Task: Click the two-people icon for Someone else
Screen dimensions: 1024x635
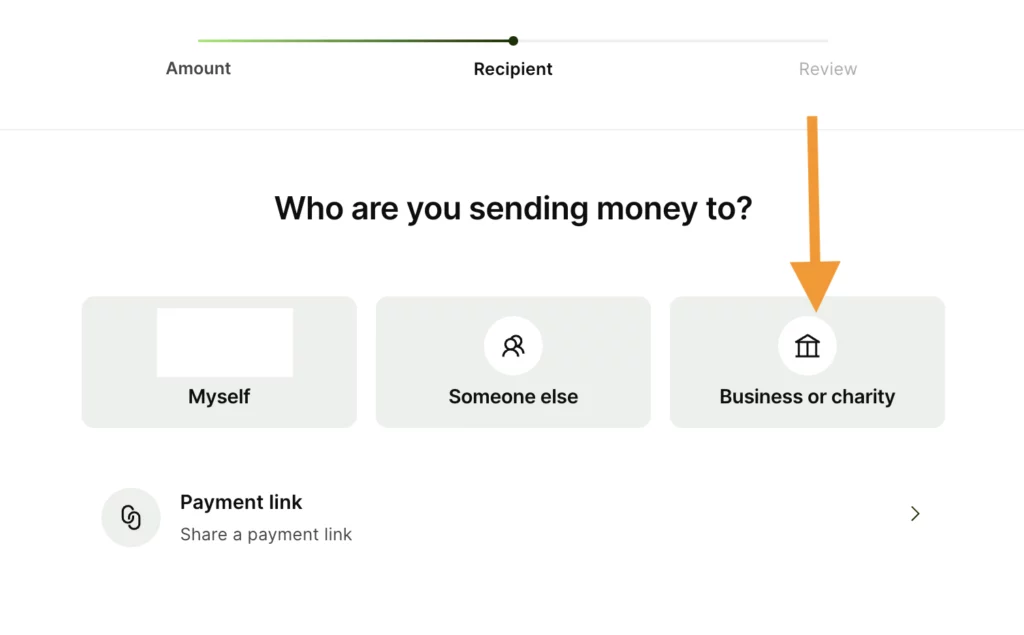Action: (x=513, y=346)
